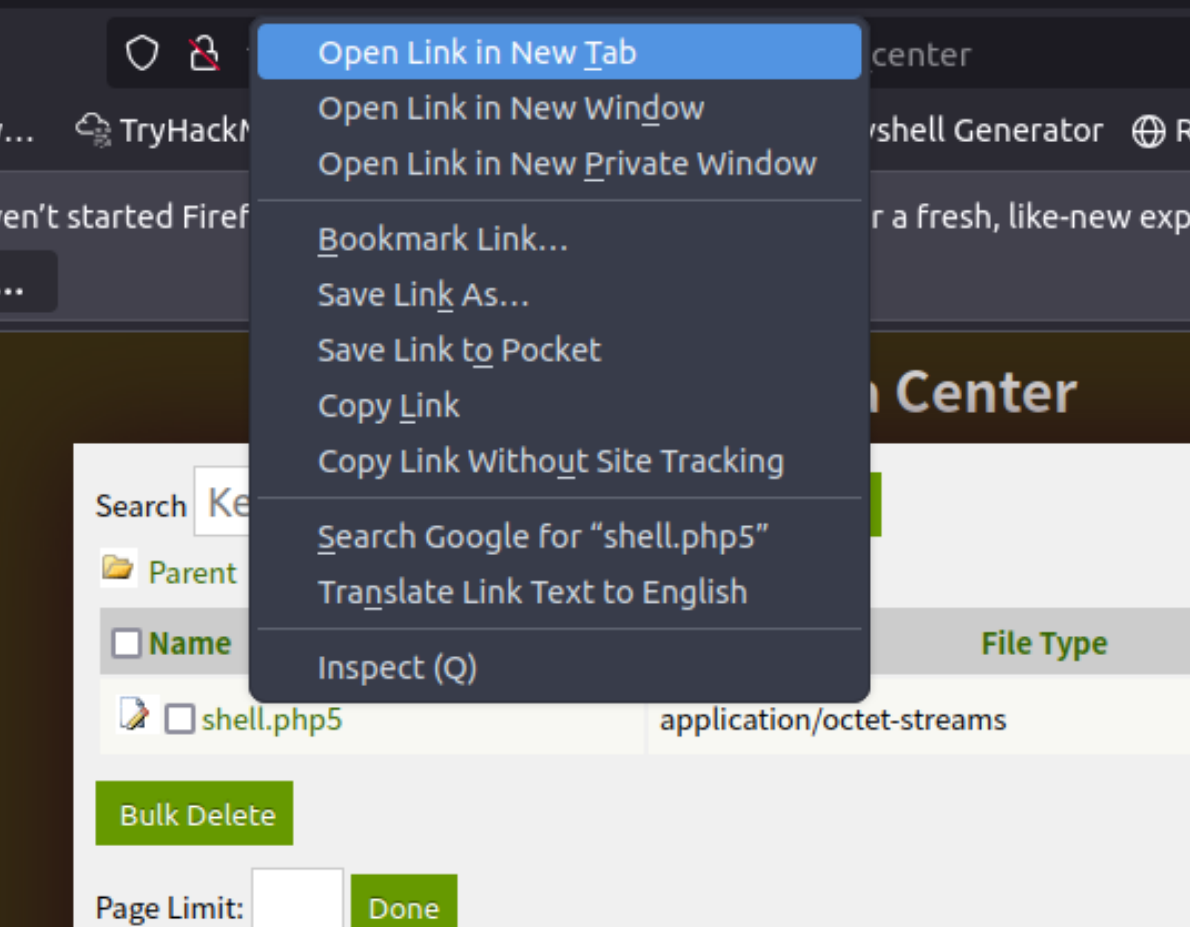Click Copy Link in context menu
1190x927 pixels.
pos(559,405)
